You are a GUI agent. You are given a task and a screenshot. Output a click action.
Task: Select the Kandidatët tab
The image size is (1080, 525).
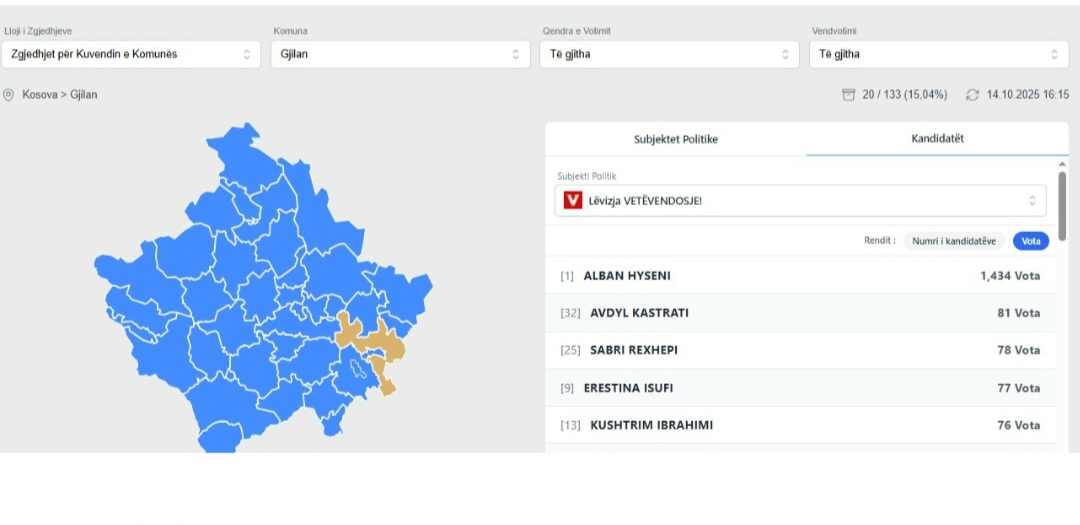pos(937,139)
